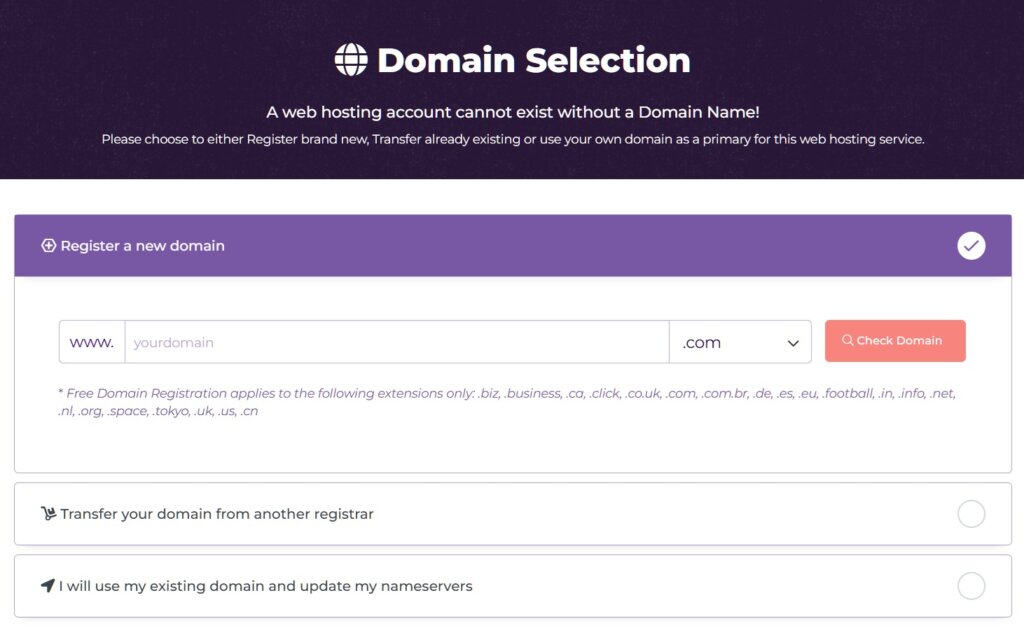Click the plus icon on Register a new domain
This screenshot has height=628, width=1024.
click(48, 246)
